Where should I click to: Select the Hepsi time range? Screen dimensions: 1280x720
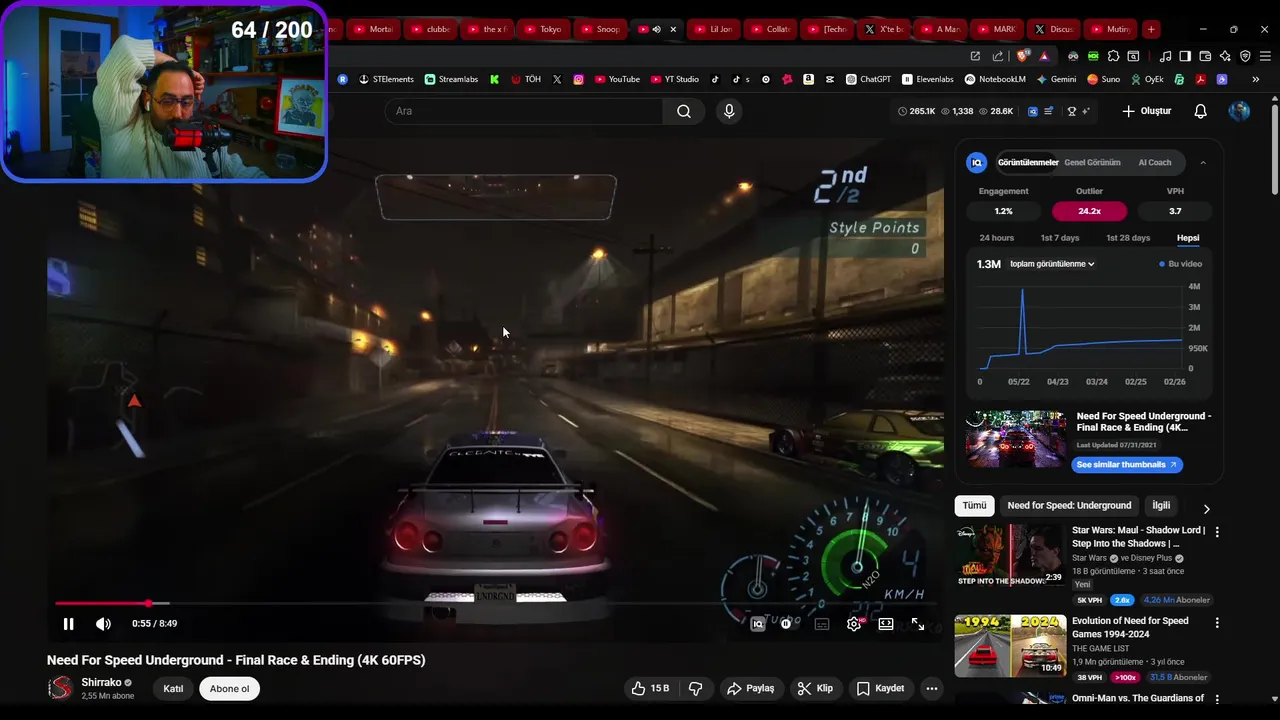tap(1188, 238)
